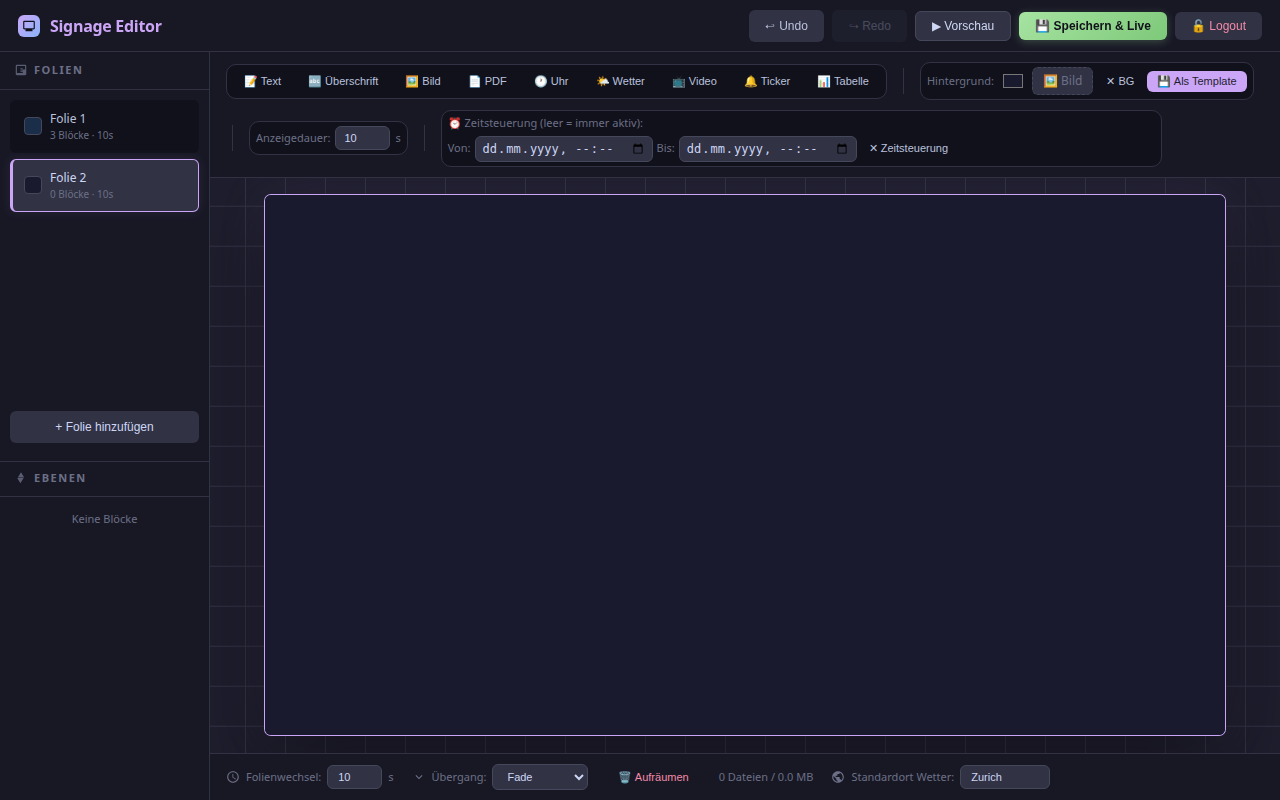1280x800 pixels.
Task: Click the Zeitsteuerung heading text
Action: click(x=545, y=123)
